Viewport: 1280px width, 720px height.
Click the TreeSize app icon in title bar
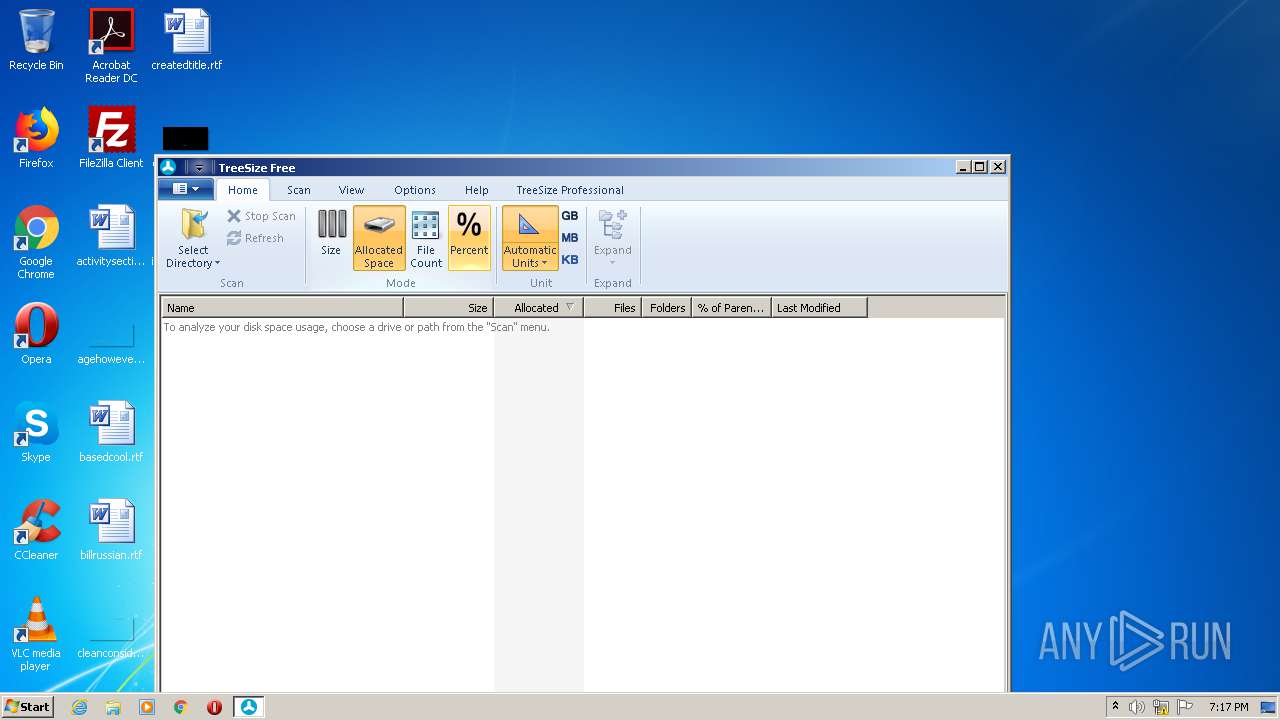[x=168, y=167]
